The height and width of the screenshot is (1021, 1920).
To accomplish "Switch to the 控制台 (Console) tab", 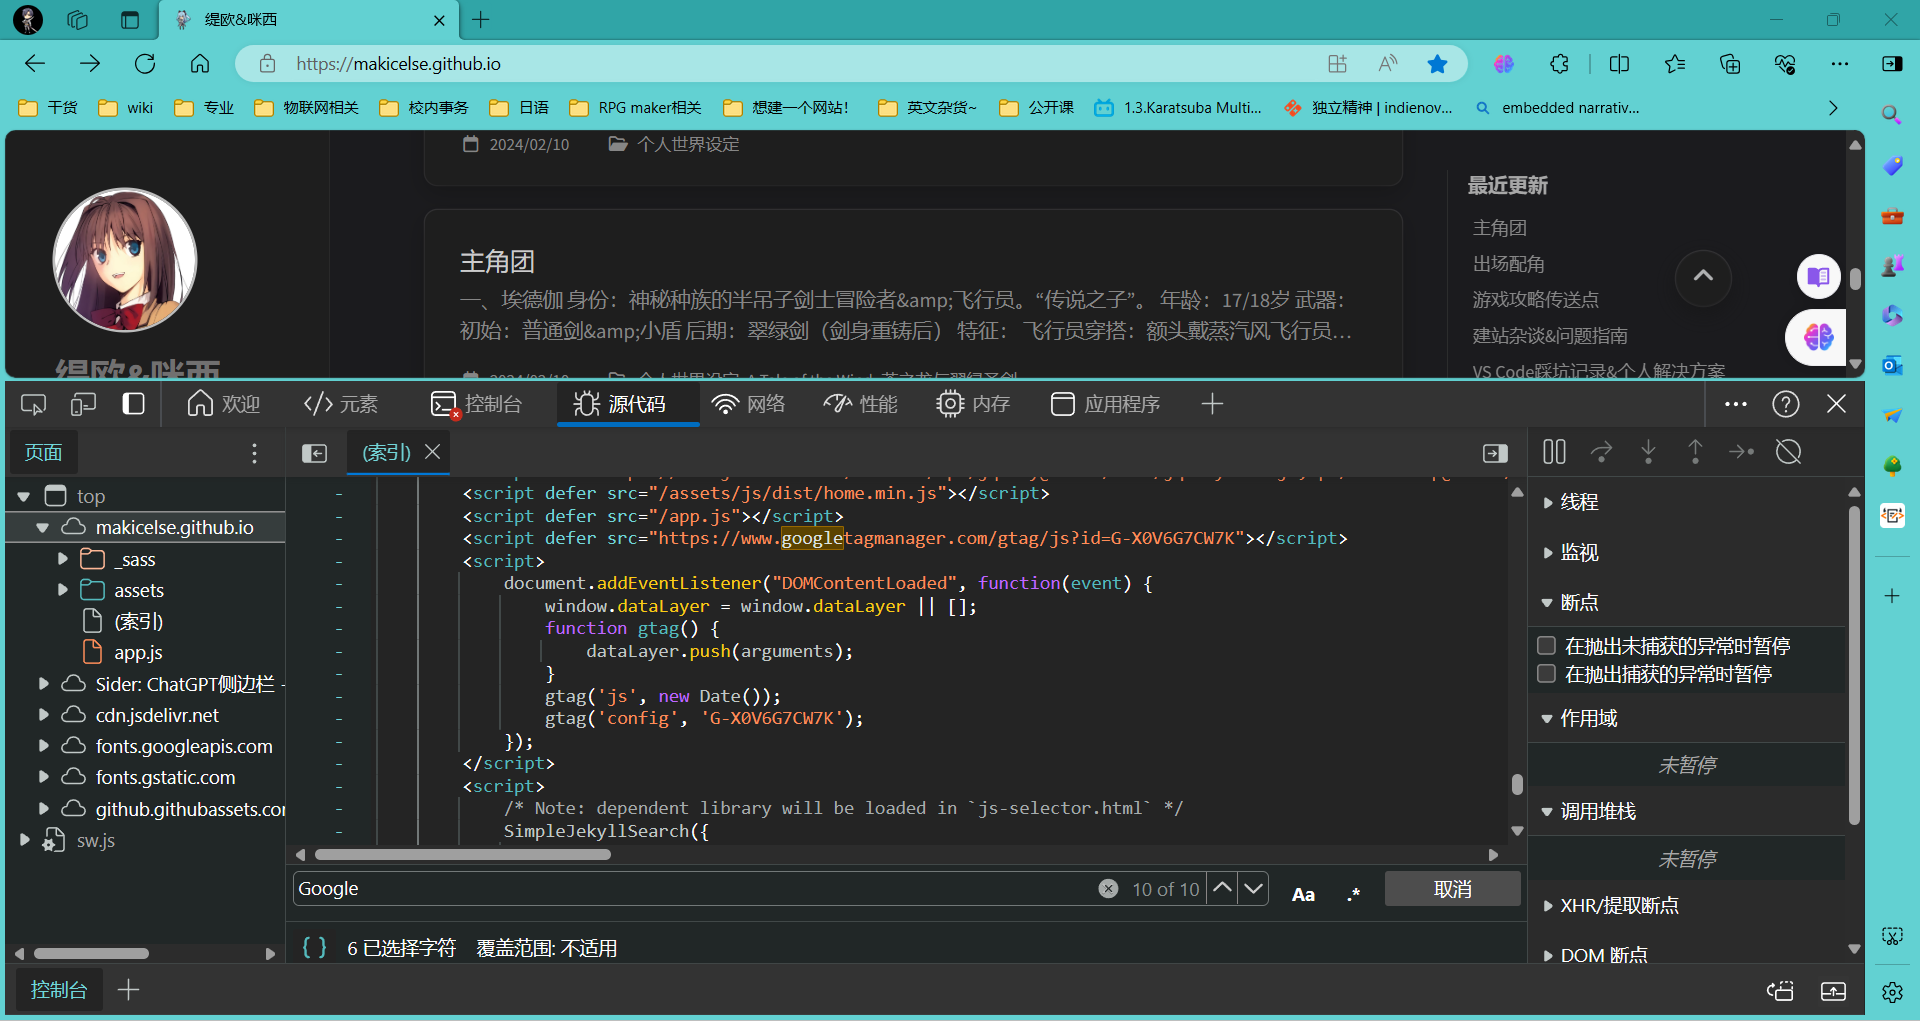I will [477, 404].
